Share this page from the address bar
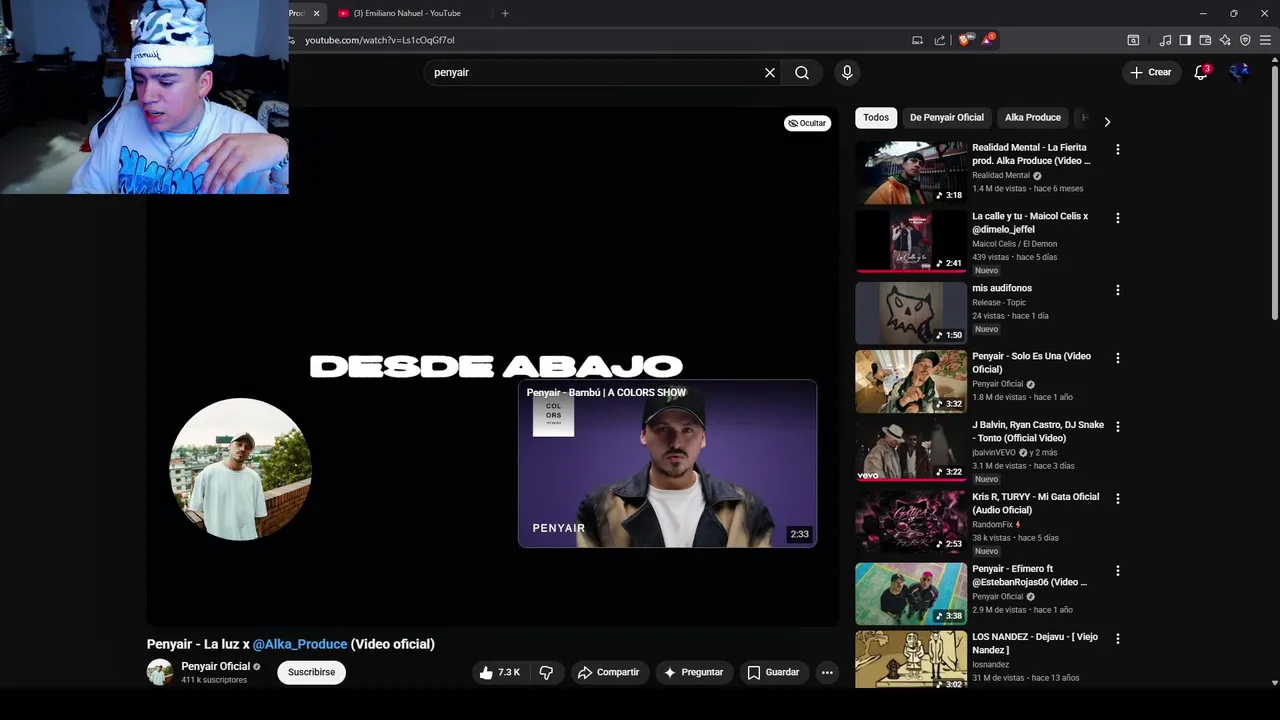1280x720 pixels. 940,40
